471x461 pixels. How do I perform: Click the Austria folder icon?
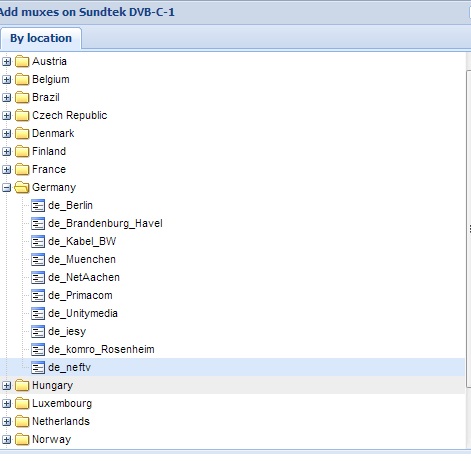point(22,61)
